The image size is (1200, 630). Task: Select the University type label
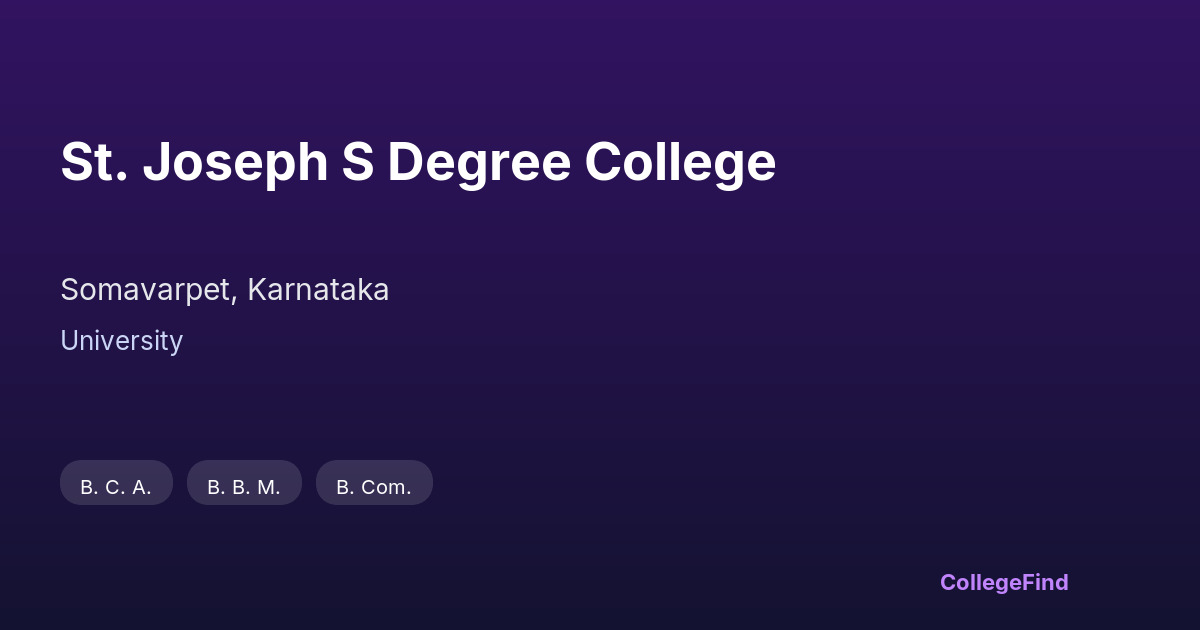(x=121, y=341)
